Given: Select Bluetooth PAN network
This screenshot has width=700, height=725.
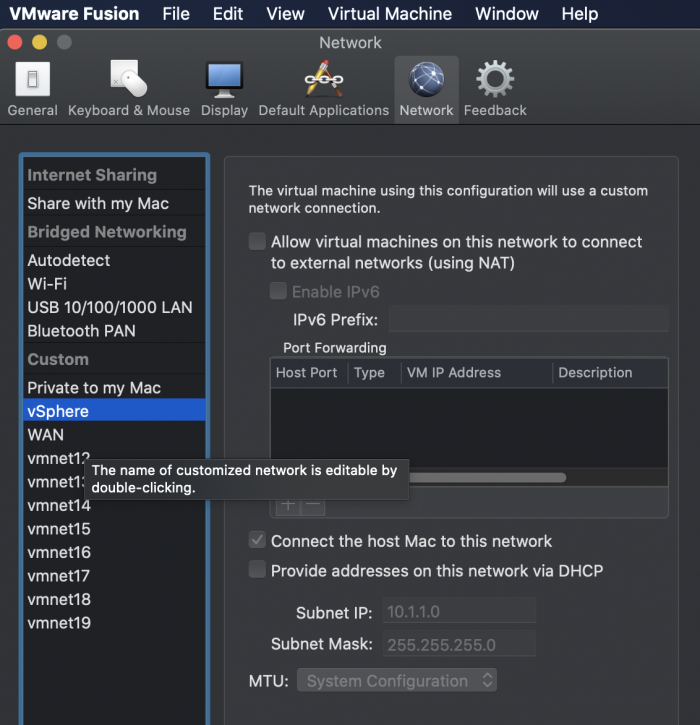Looking at the screenshot, I should (114, 331).
